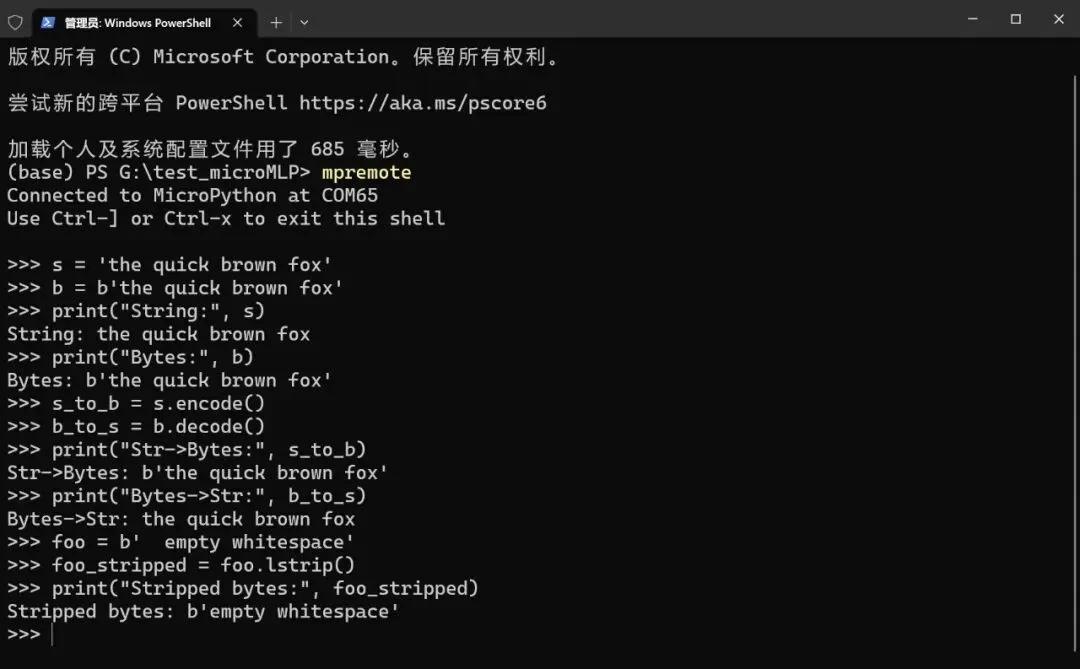This screenshot has height=669, width=1080.
Task: Click the 'Use Ctrl-] or Ctrl-x' hint line
Action: point(226,218)
